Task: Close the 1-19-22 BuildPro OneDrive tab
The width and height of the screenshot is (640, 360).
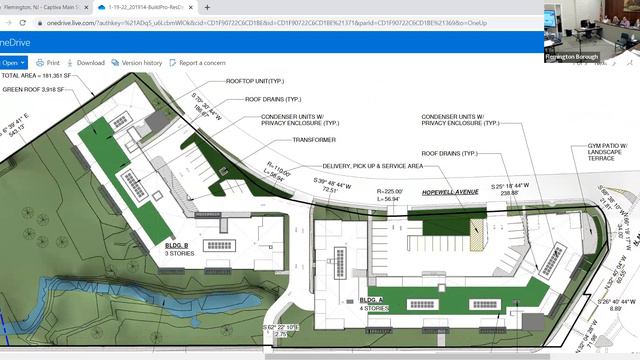Action: point(191,7)
